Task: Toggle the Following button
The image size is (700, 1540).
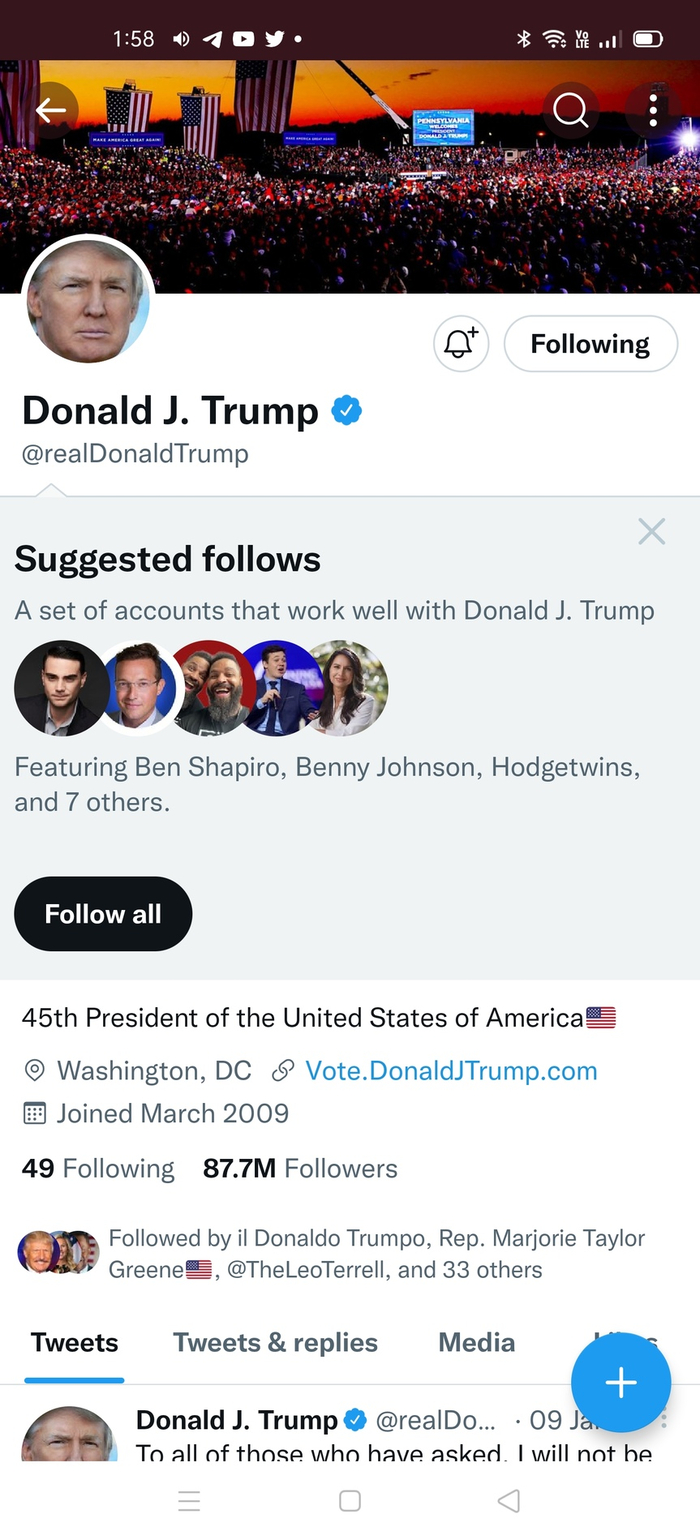Action: point(590,344)
